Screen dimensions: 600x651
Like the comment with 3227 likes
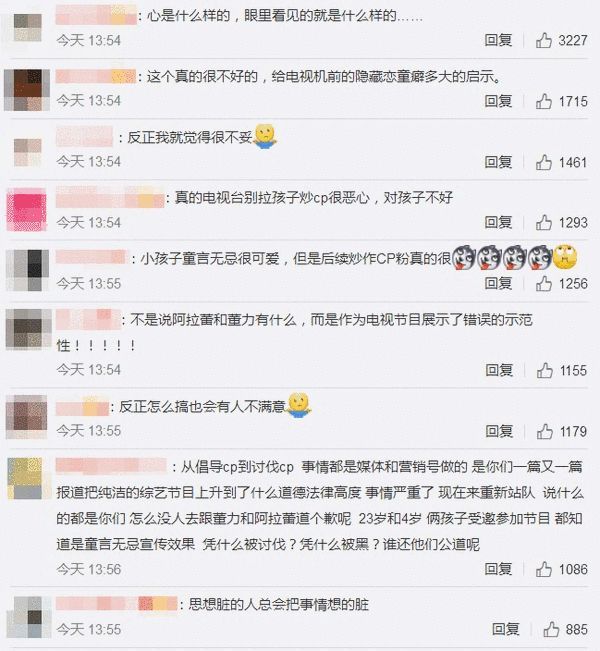[x=544, y=40]
